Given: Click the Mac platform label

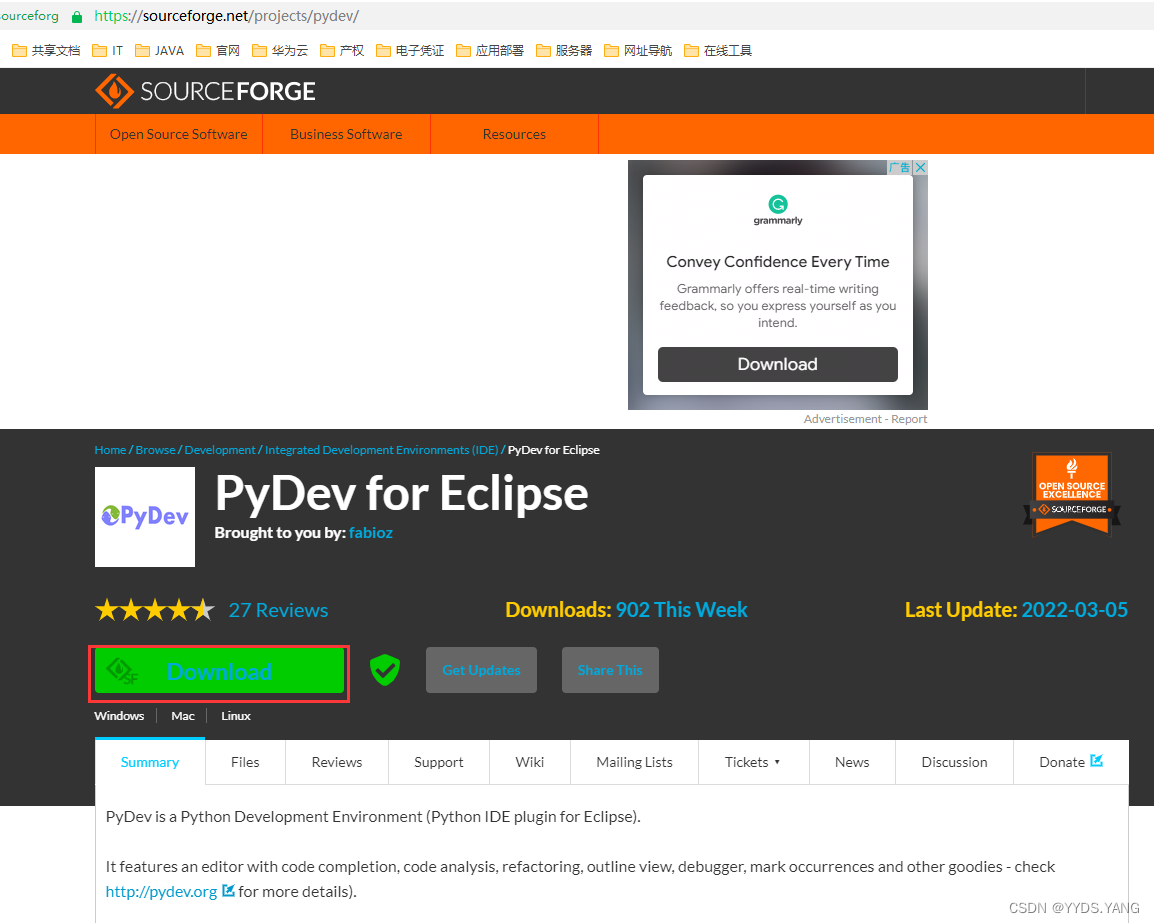Looking at the screenshot, I should pyautogui.click(x=183, y=715).
